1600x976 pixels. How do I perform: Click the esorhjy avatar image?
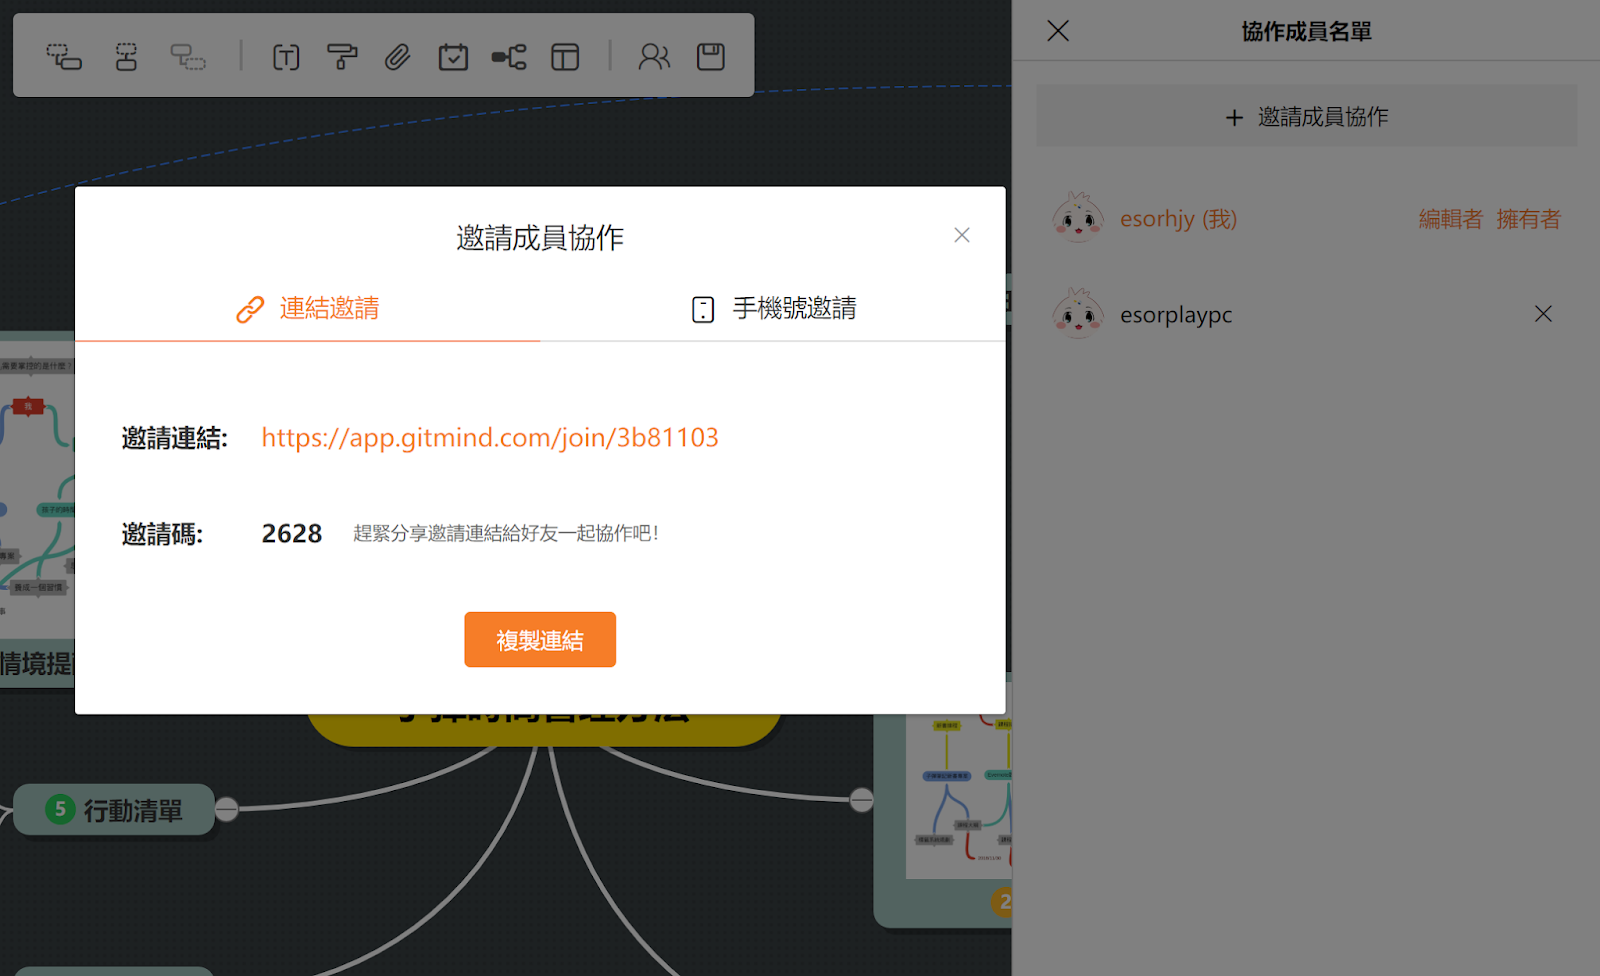(x=1078, y=218)
